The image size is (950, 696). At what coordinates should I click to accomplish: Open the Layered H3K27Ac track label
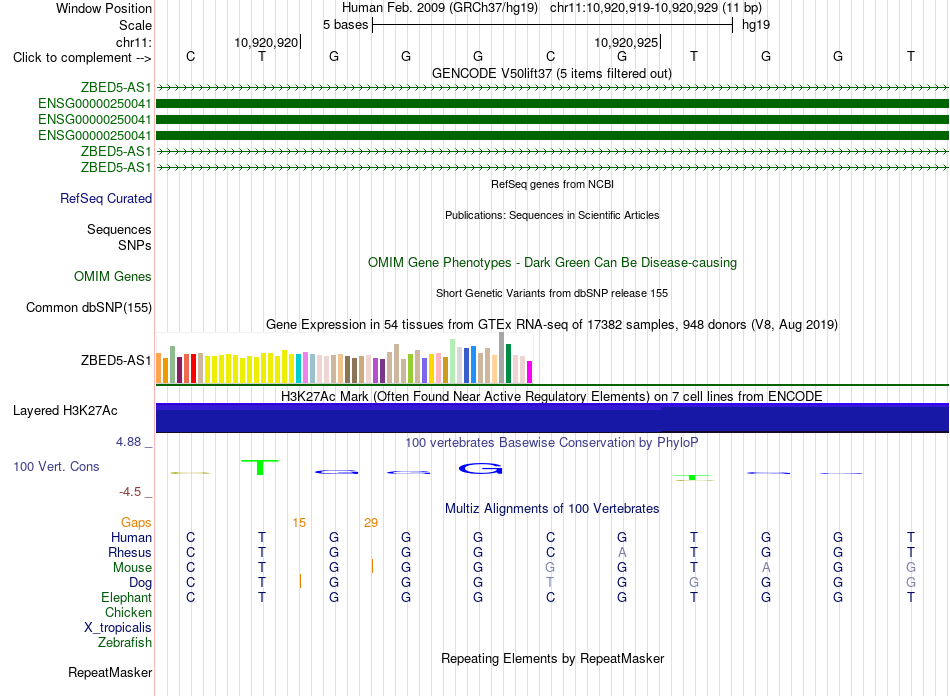pyautogui.click(x=65, y=411)
